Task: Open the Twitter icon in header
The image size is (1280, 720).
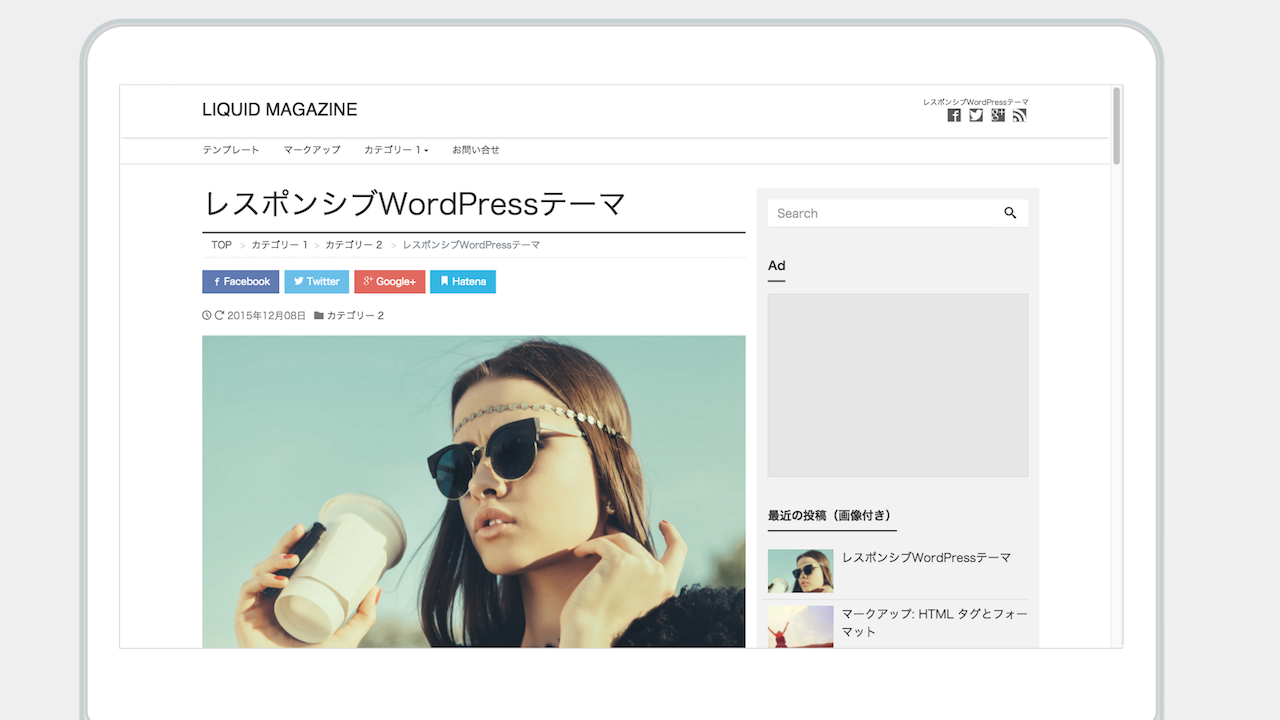Action: coord(976,116)
